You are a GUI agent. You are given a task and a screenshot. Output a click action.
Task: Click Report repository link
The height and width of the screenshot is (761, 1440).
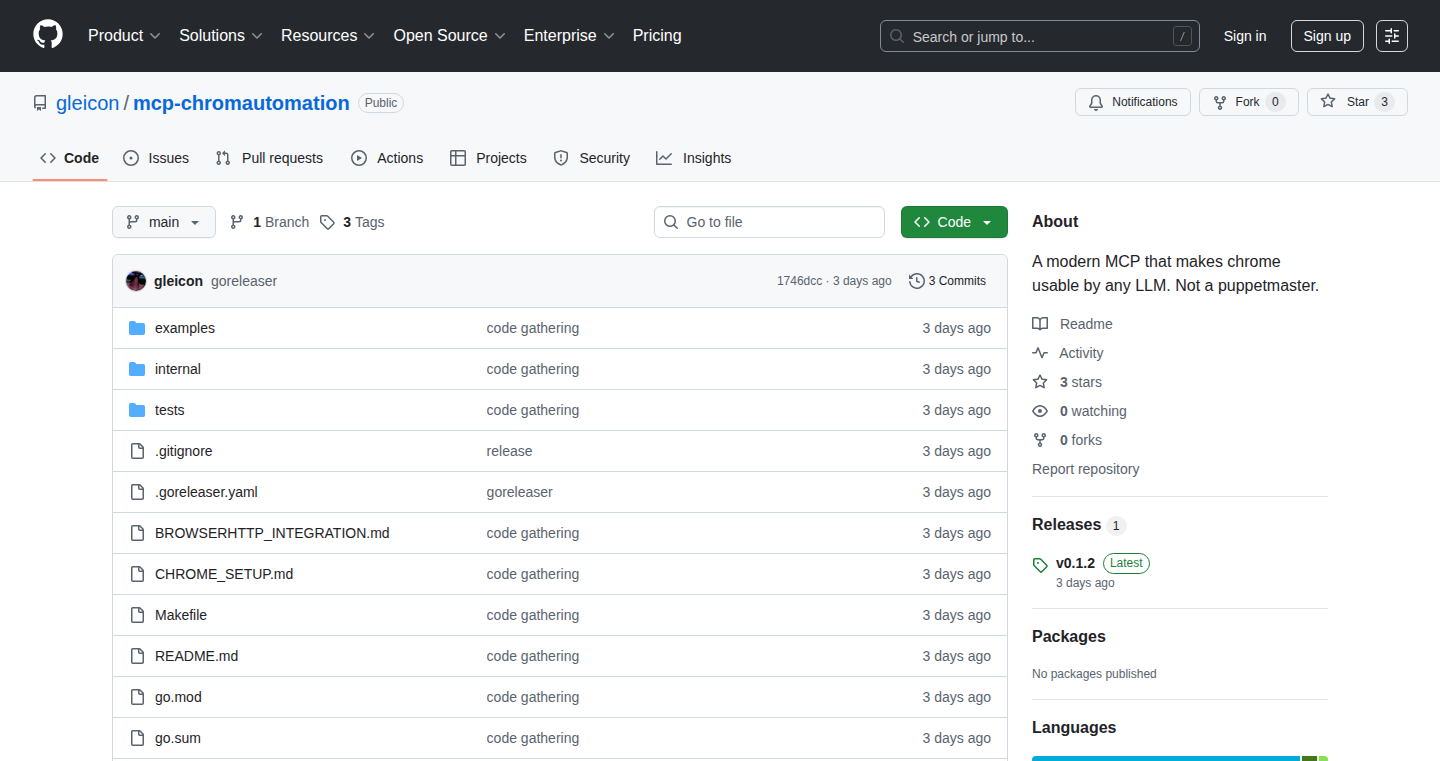tap(1086, 469)
